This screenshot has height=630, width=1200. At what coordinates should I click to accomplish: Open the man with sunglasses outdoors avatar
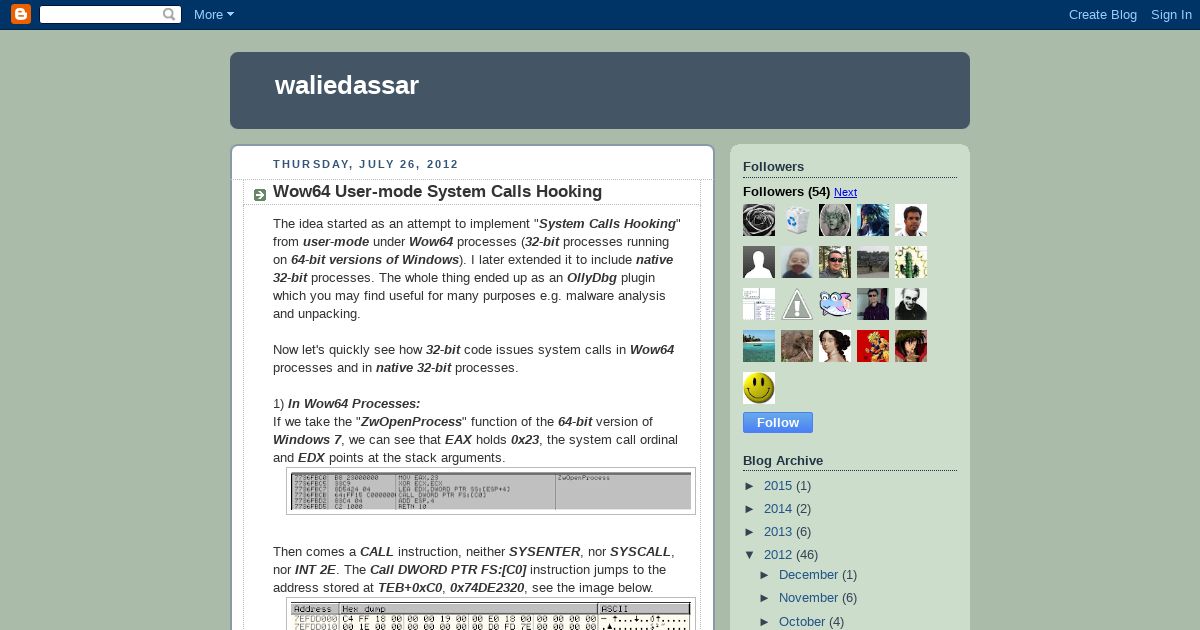835,262
